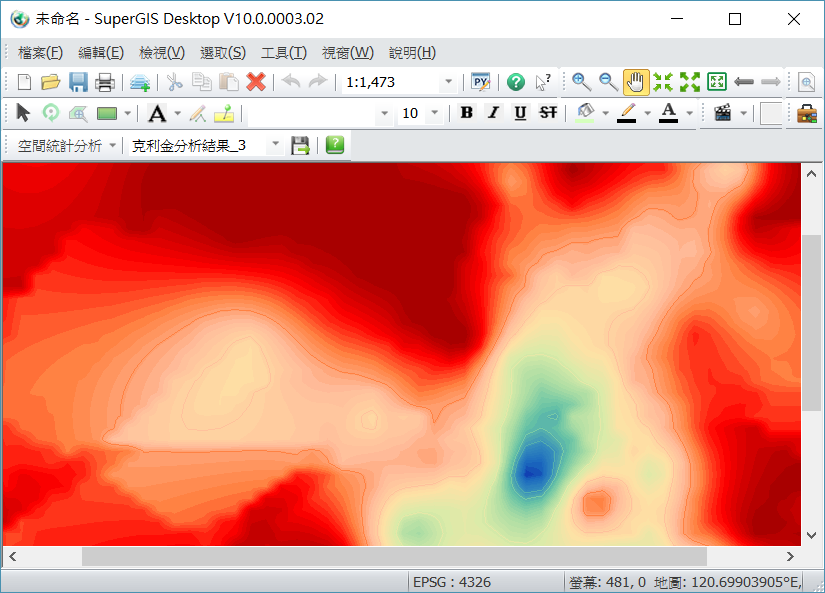
Task: Save the kriging result layer
Action: pos(300,145)
